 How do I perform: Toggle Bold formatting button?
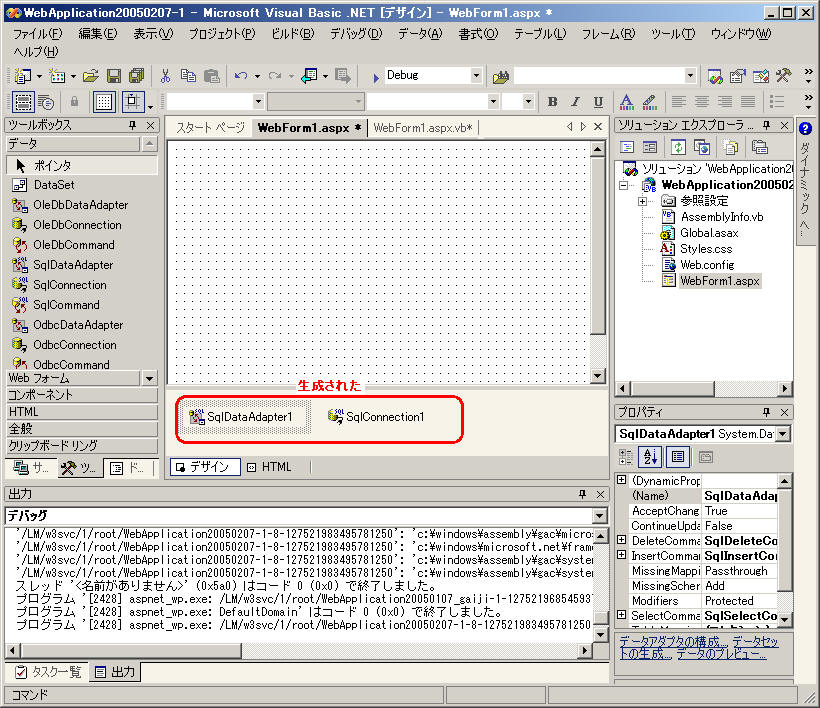[552, 102]
